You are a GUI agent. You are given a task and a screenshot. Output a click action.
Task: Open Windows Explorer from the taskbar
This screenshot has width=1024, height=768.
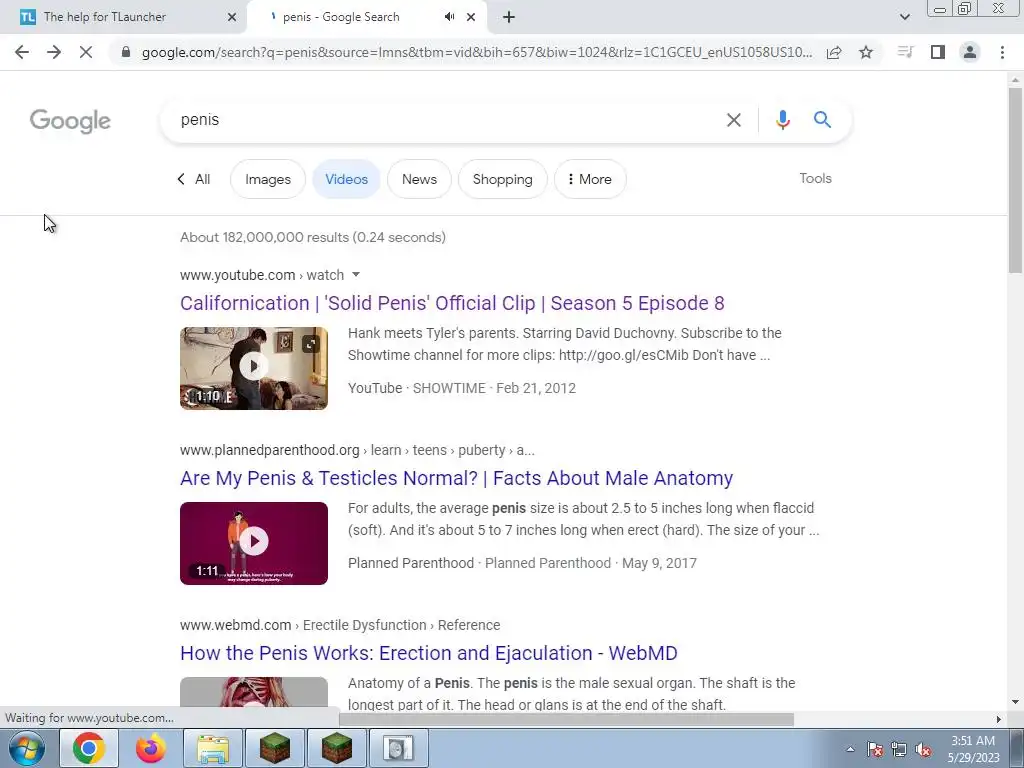pos(213,748)
